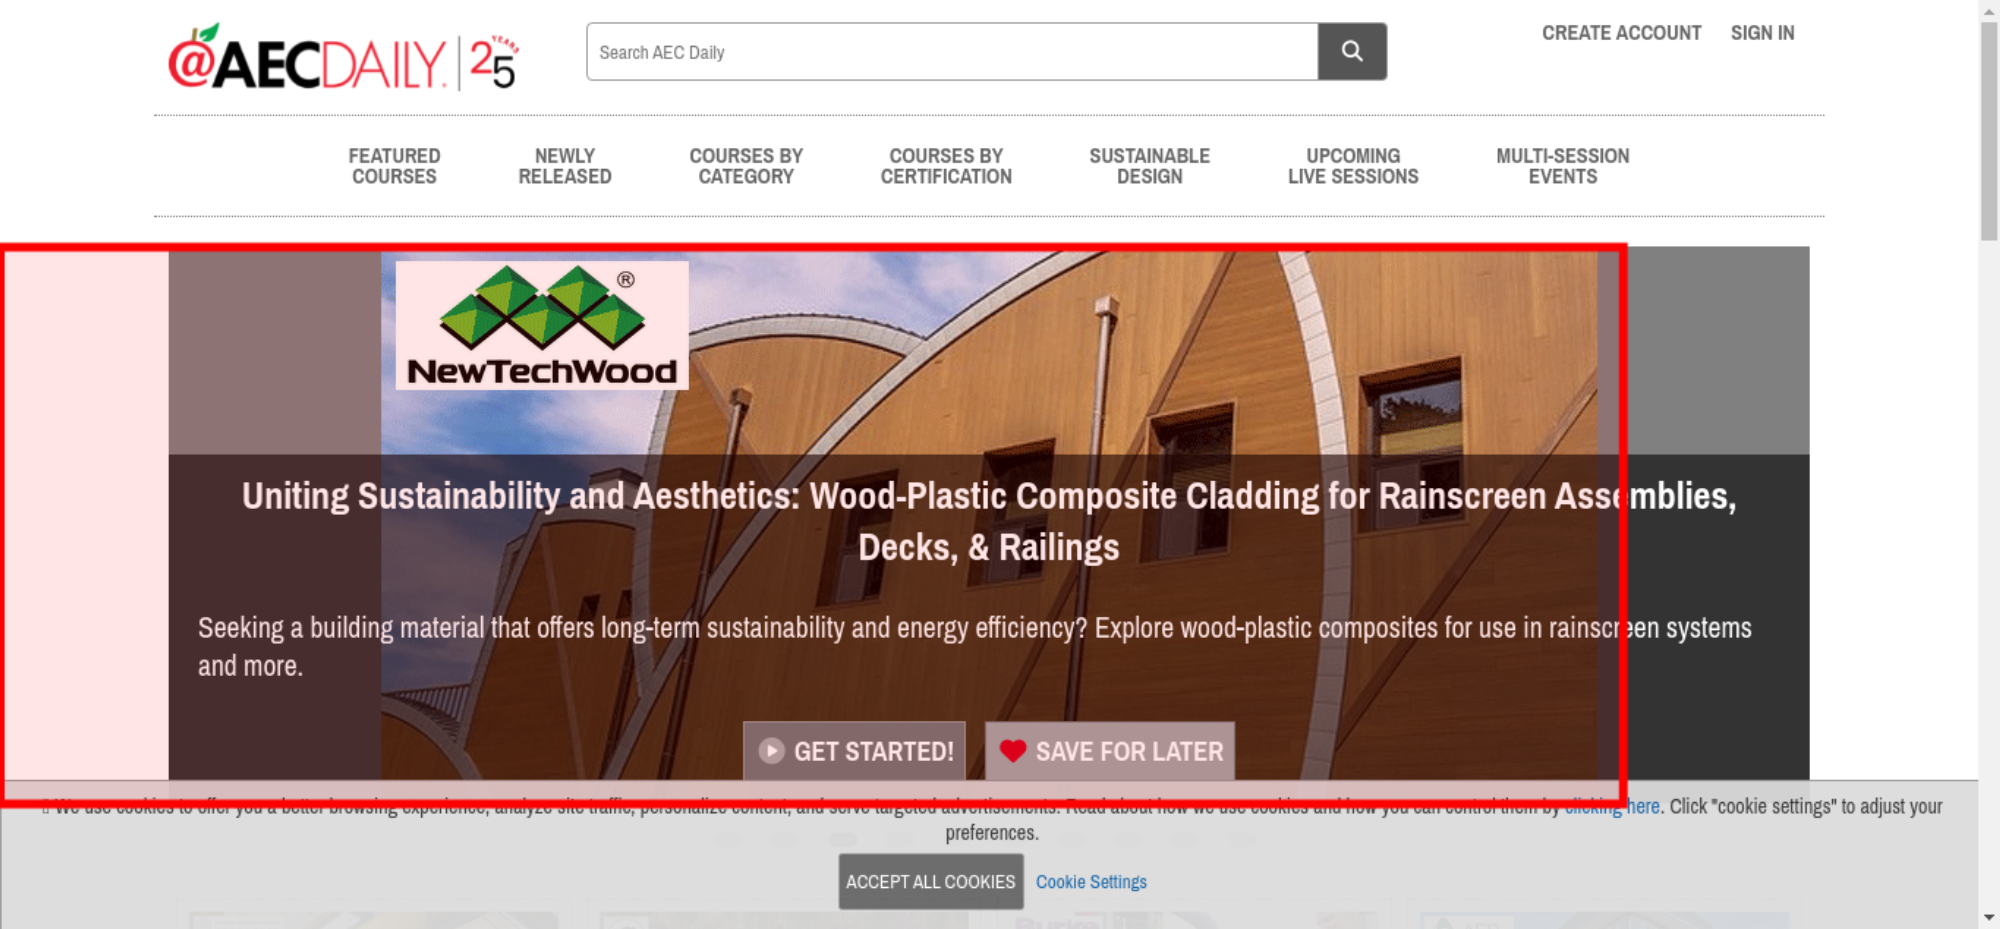Expand Courses By Certification menu
This screenshot has width=2000, height=929.
(x=946, y=166)
